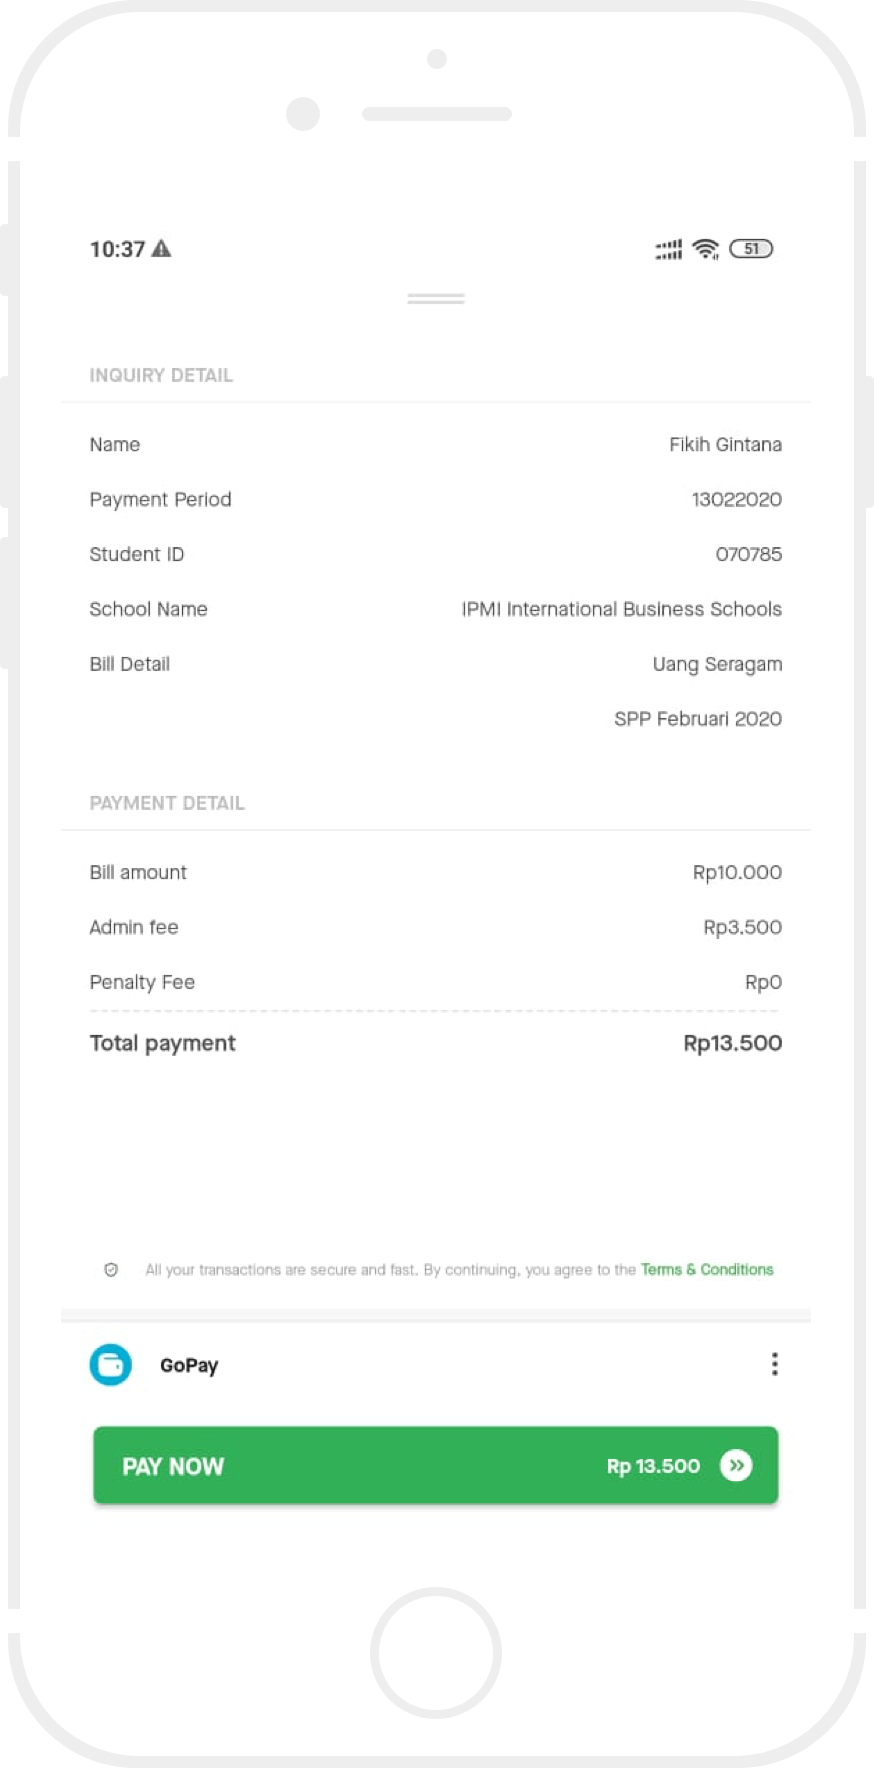Tap the Wi-Fi status icon
Screen dimensions: 874x1768
(706, 249)
